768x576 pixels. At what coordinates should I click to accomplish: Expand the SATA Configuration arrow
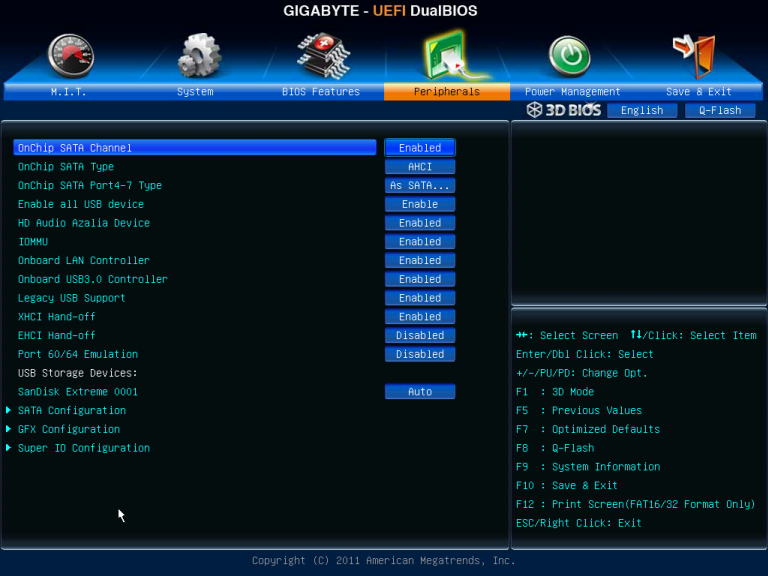pos(8,410)
